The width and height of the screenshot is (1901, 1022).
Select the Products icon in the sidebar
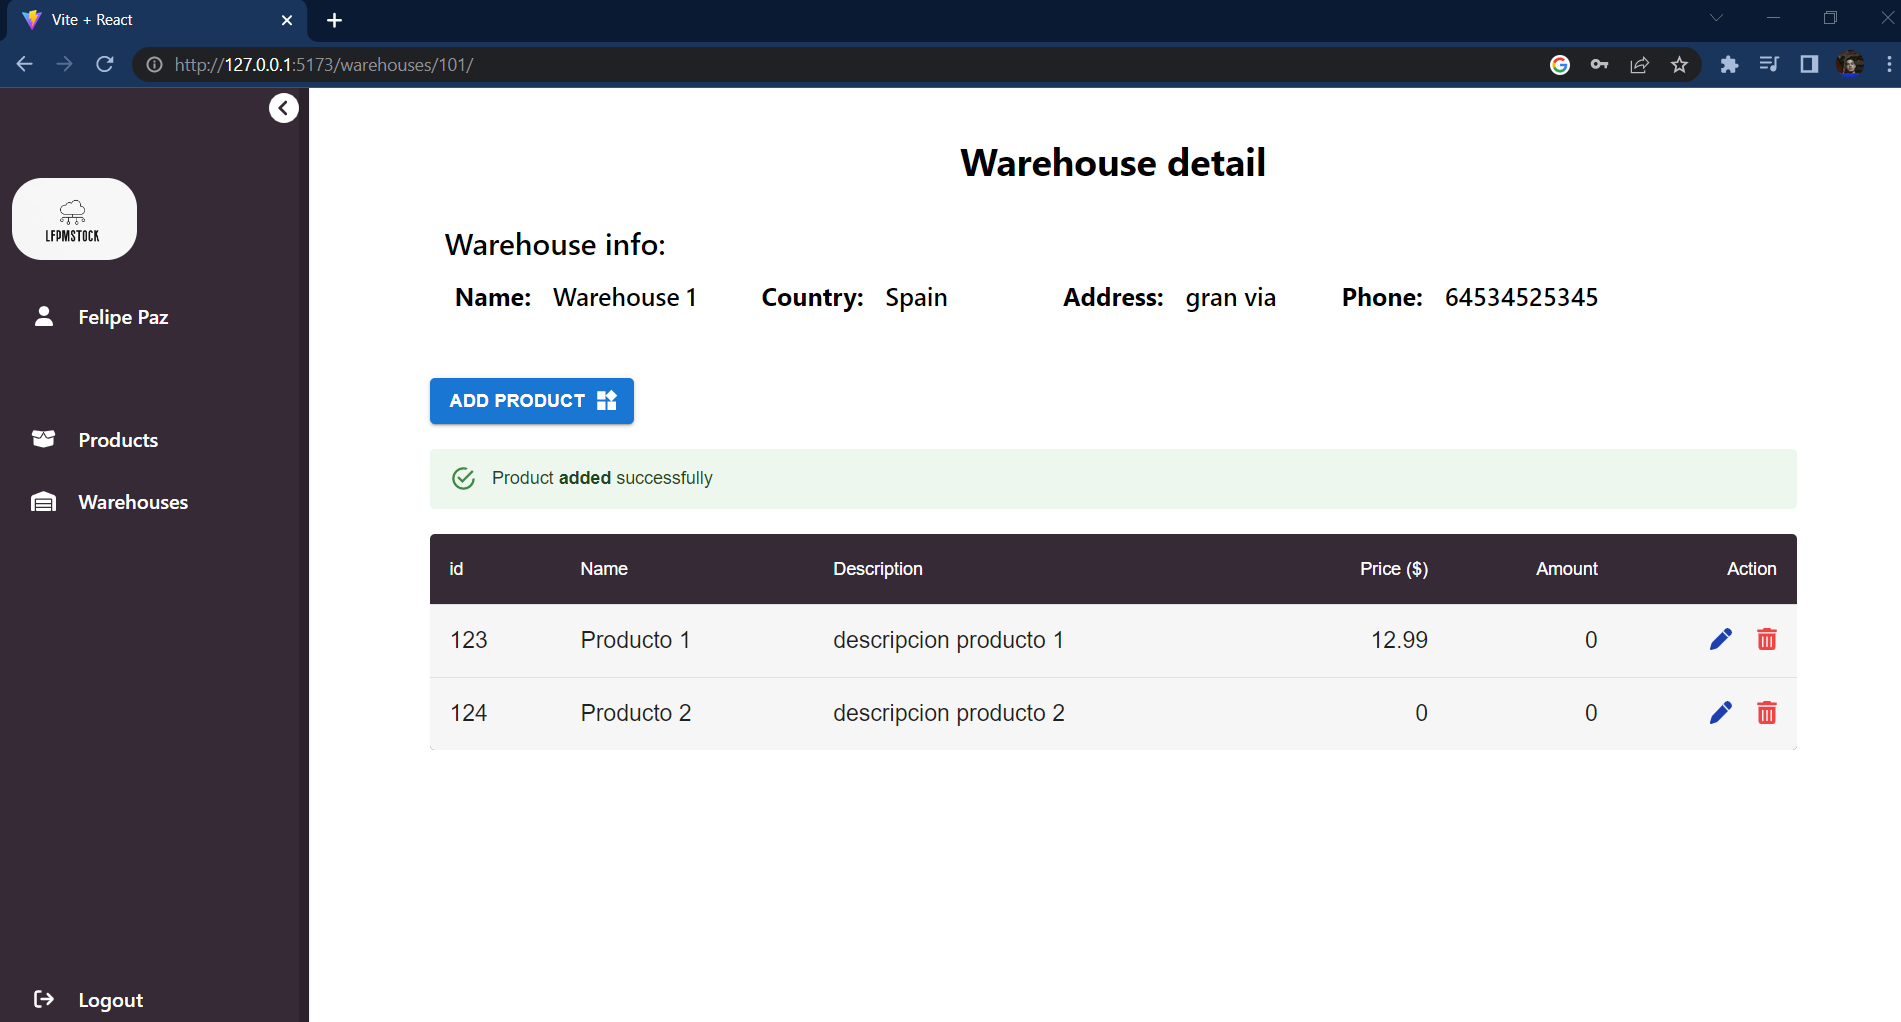pyautogui.click(x=43, y=439)
